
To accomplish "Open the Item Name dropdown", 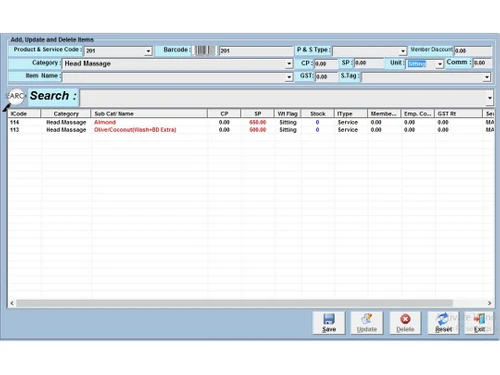I will (x=289, y=77).
